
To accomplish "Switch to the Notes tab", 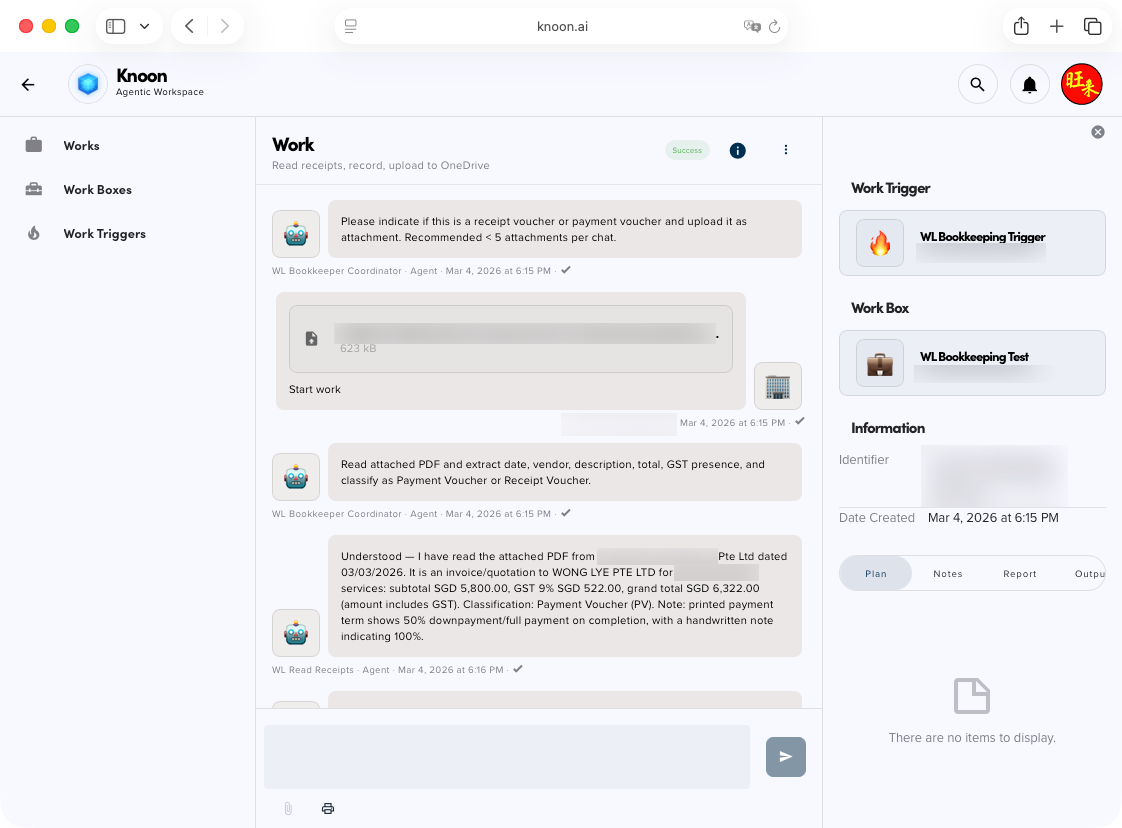I will click(947, 573).
